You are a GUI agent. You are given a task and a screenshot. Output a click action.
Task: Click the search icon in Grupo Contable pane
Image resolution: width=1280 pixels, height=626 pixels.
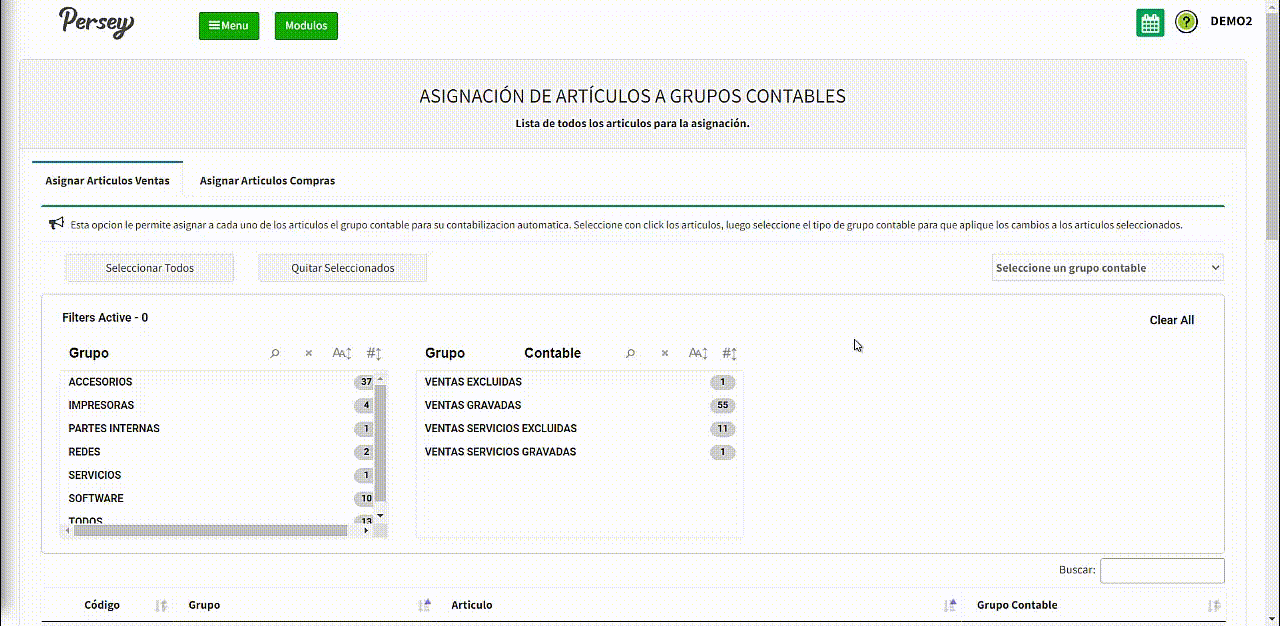click(630, 354)
